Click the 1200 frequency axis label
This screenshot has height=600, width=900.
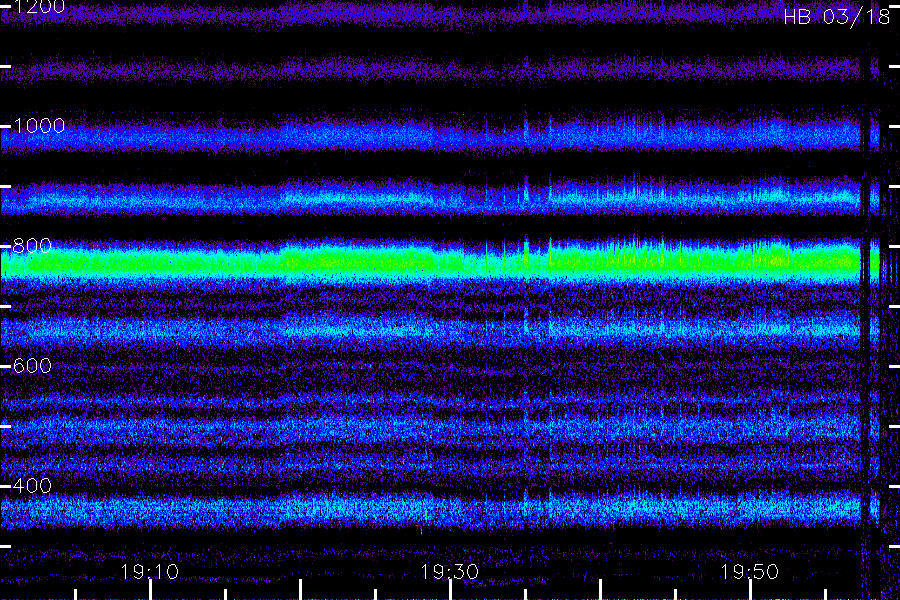pos(39,7)
